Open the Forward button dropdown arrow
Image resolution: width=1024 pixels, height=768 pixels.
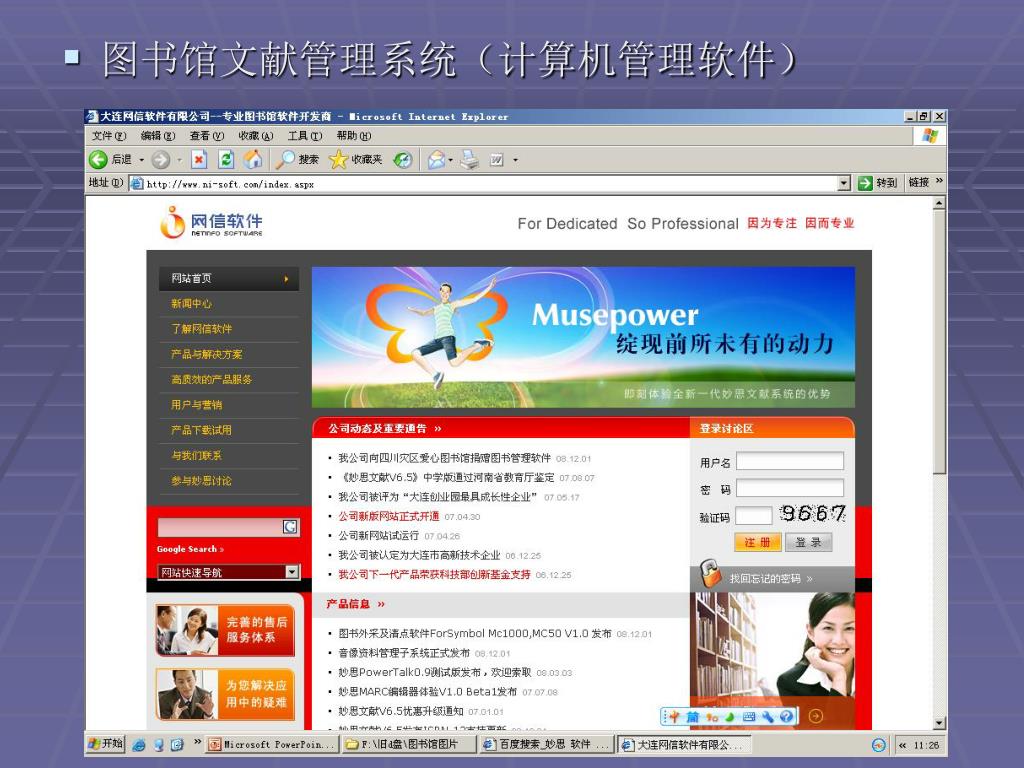[180, 160]
